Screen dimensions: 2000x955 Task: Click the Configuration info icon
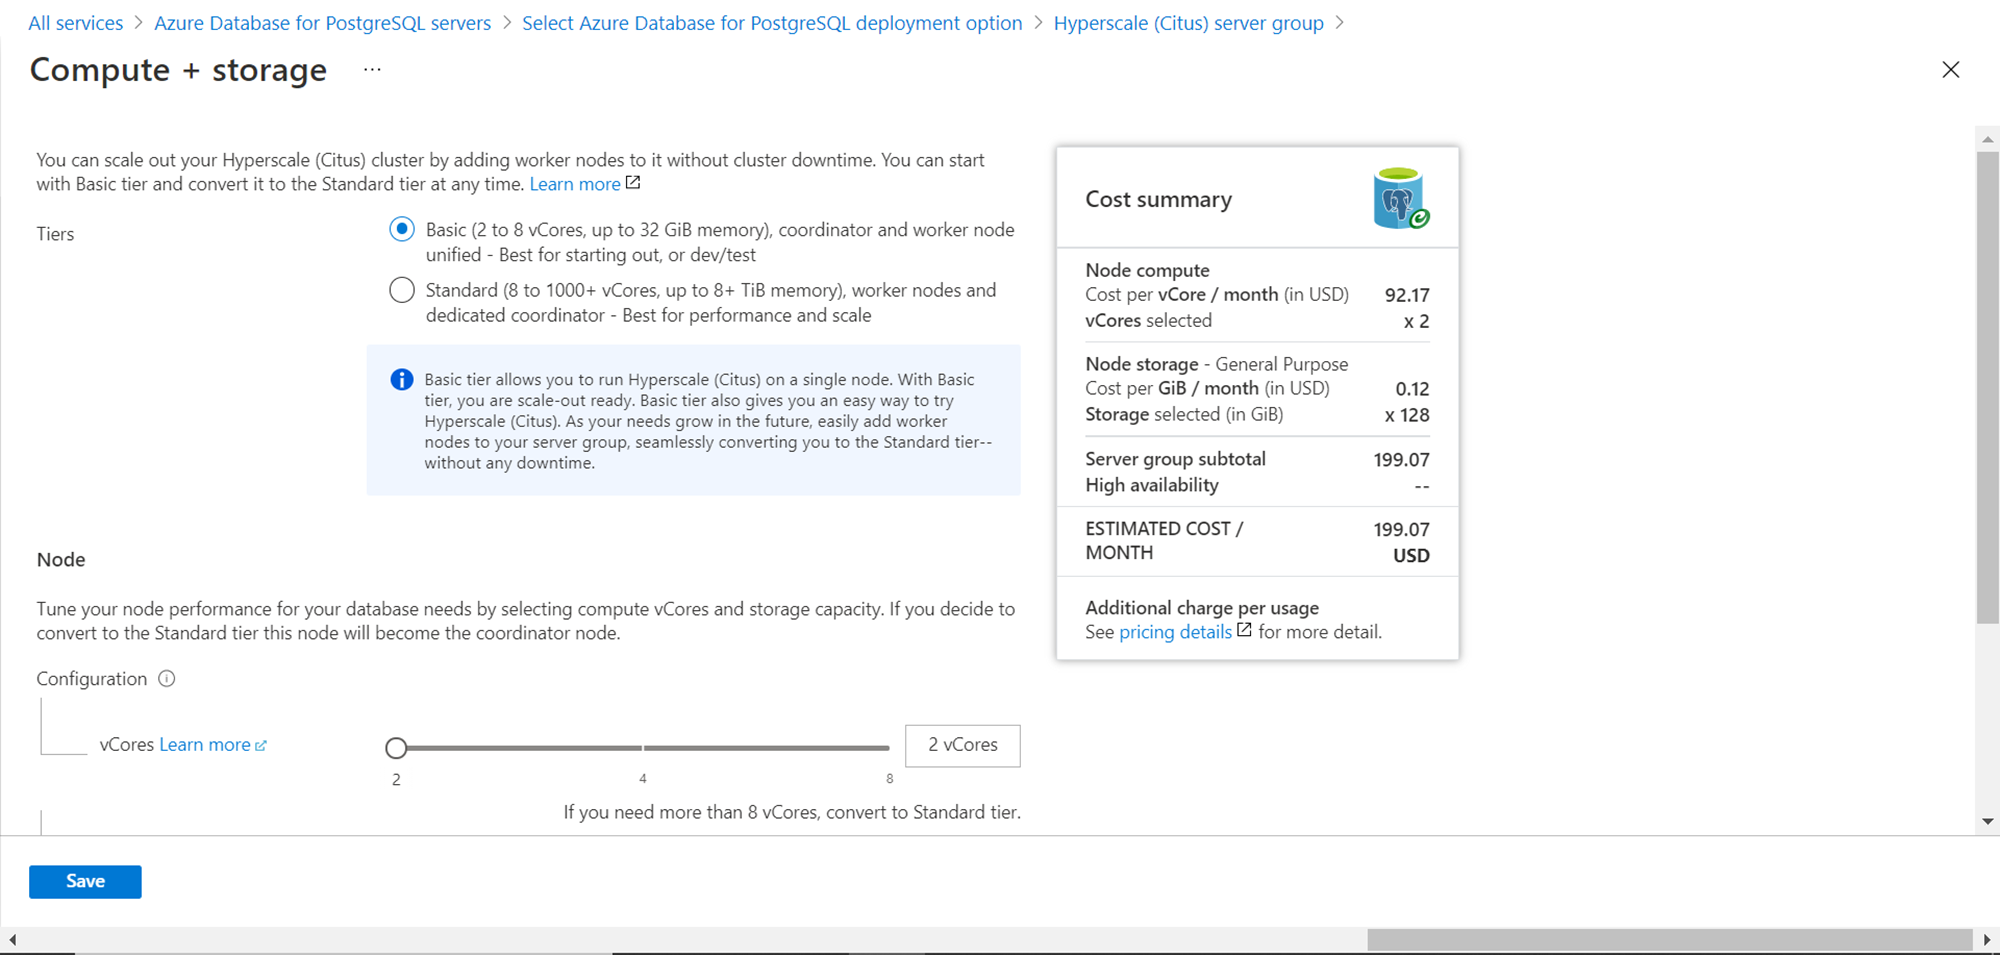(167, 679)
